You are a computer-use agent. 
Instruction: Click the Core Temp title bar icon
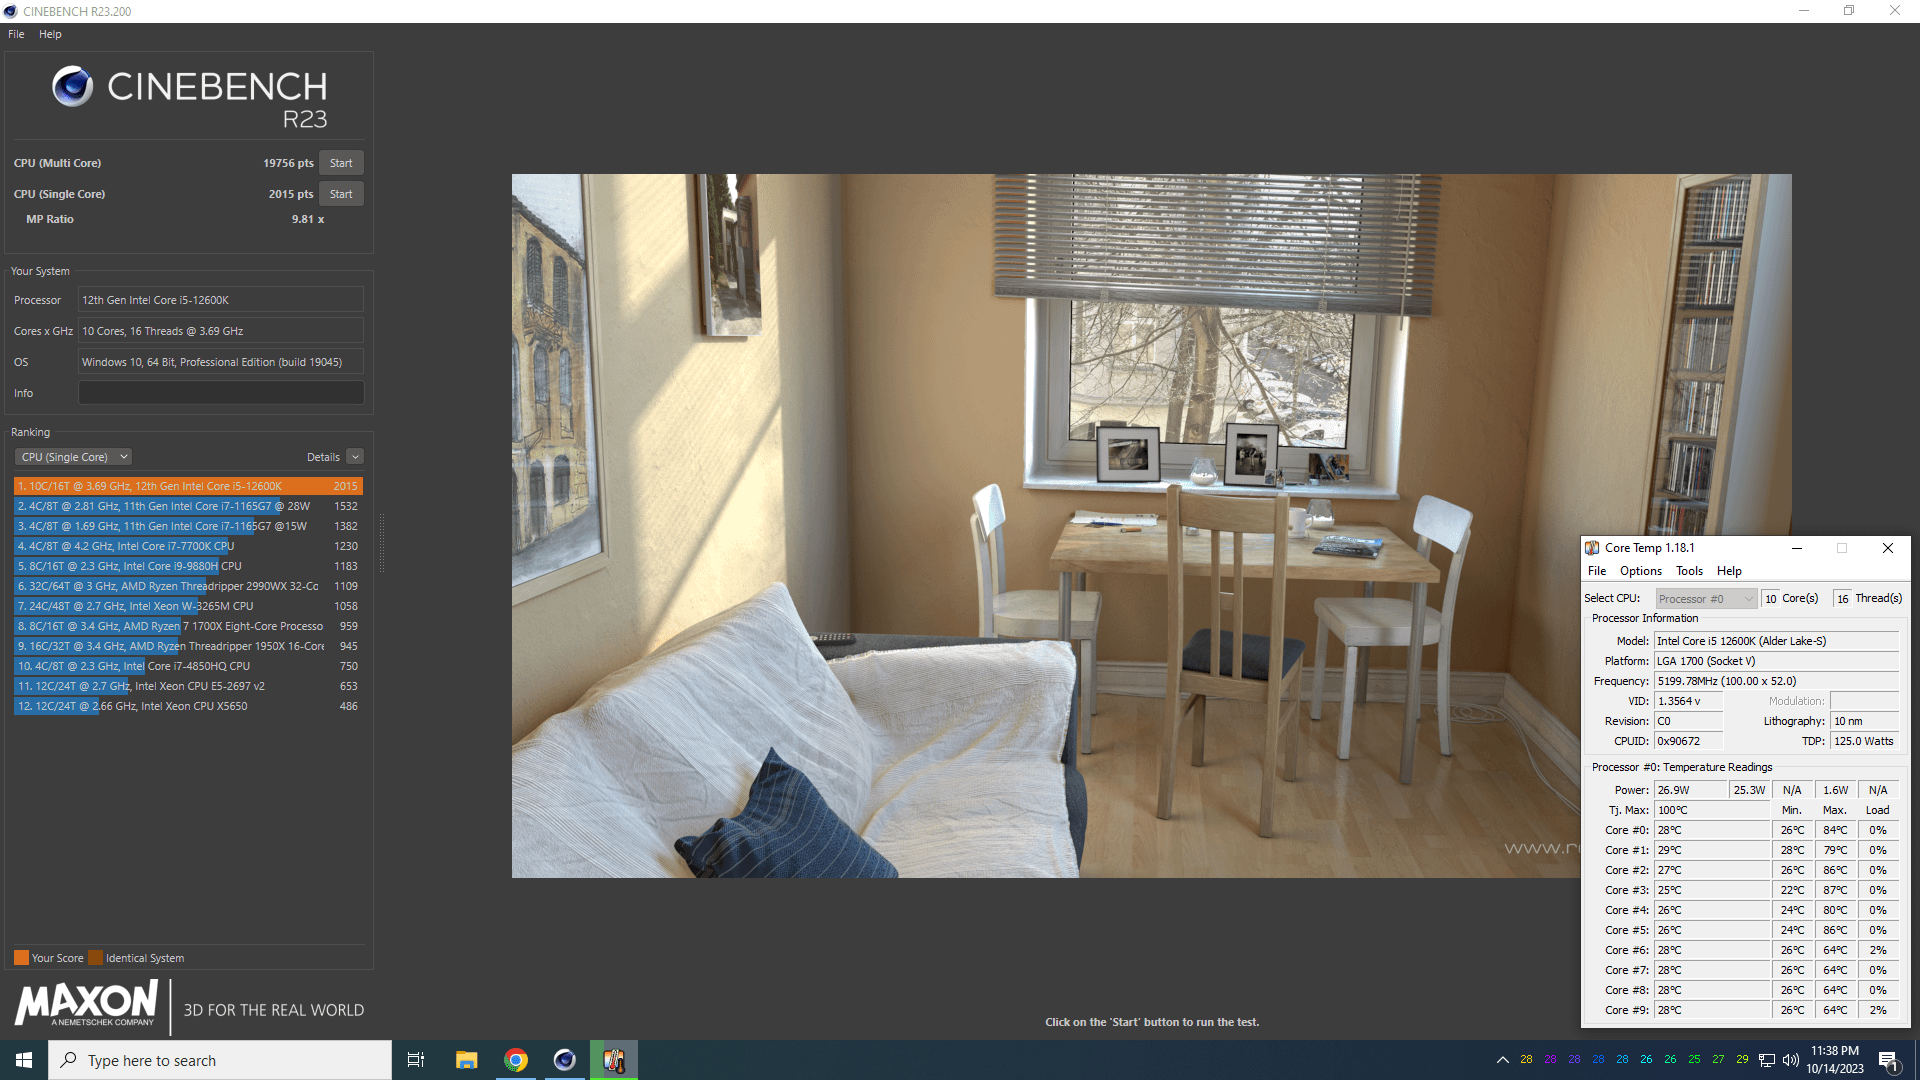1592,548
